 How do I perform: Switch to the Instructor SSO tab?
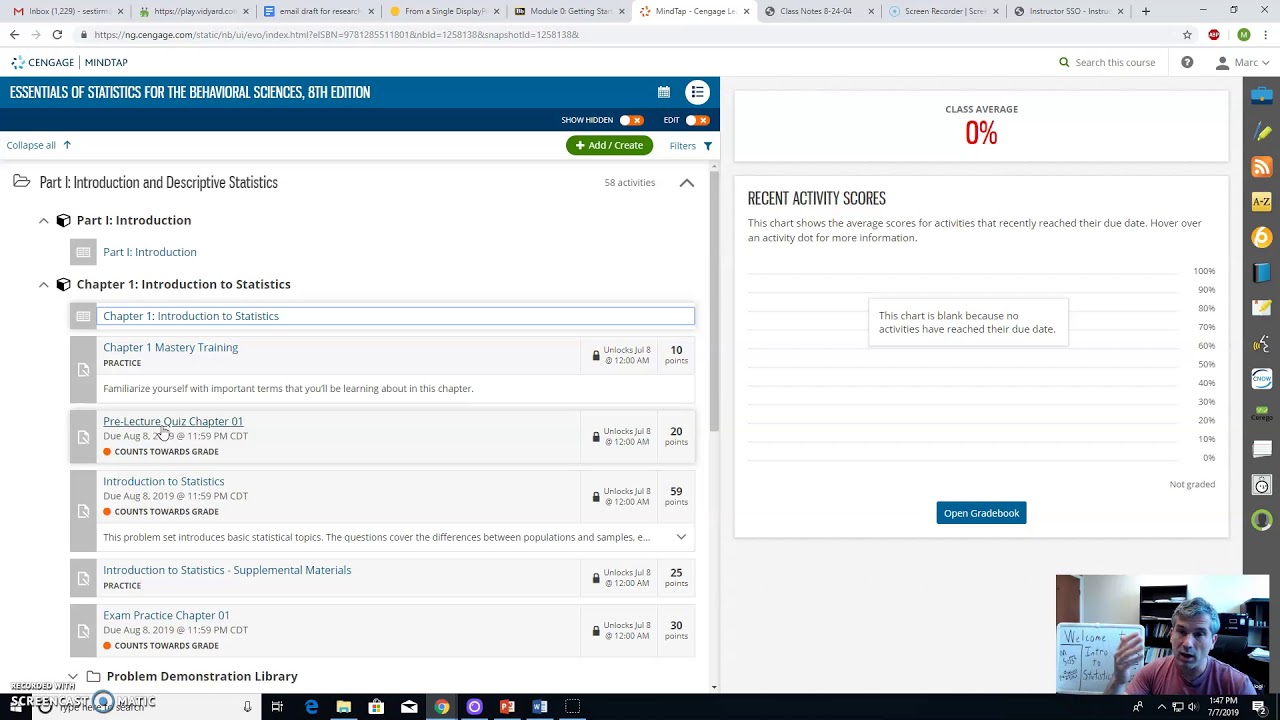[x=1070, y=11]
